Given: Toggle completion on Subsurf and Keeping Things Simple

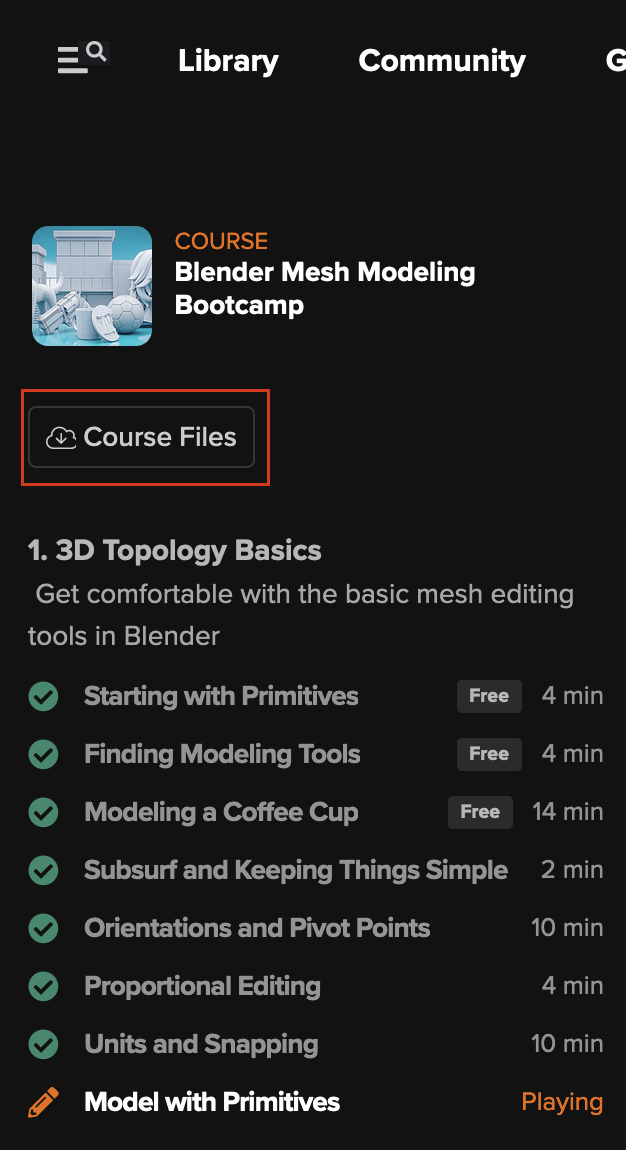Looking at the screenshot, I should [x=43, y=870].
